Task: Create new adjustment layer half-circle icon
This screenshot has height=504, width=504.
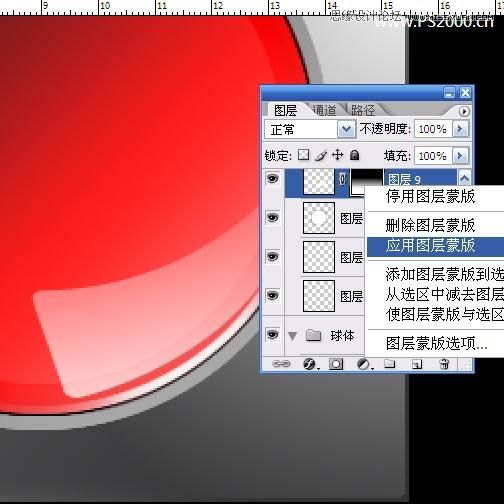Action: (364, 364)
